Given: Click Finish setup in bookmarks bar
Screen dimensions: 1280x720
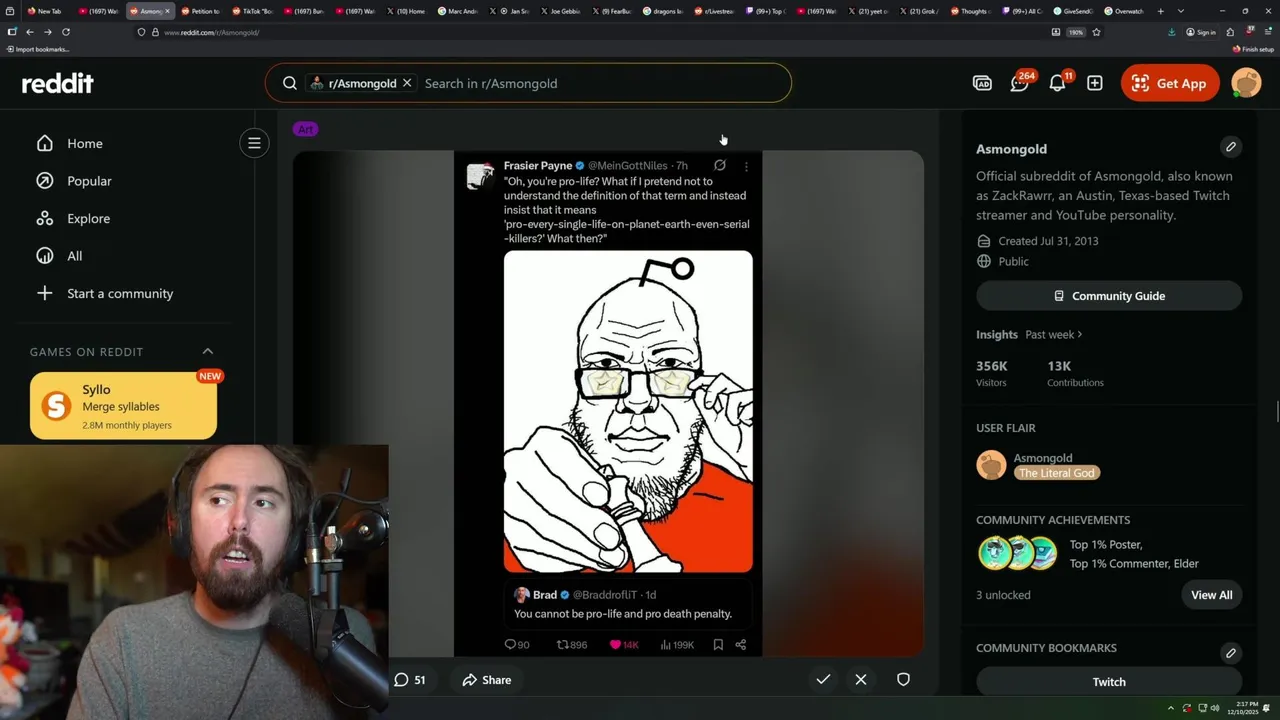Looking at the screenshot, I should pyautogui.click(x=1254, y=49).
